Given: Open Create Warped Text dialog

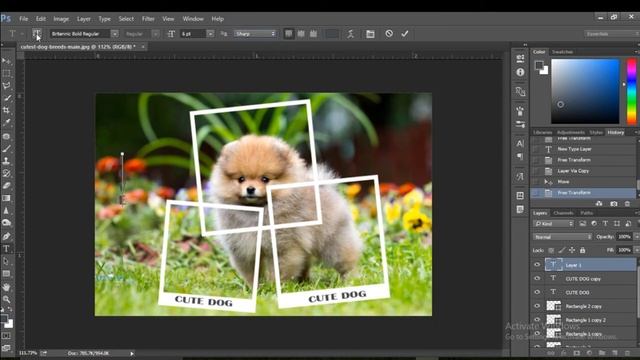Looking at the screenshot, I should tap(351, 34).
